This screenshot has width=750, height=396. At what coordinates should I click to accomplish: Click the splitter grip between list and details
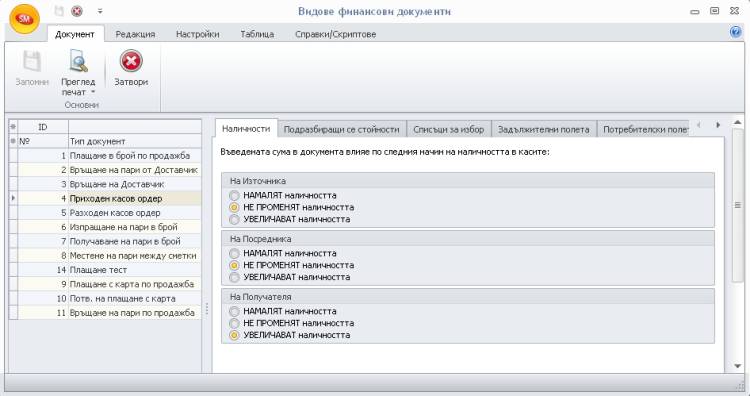pyautogui.click(x=207, y=308)
